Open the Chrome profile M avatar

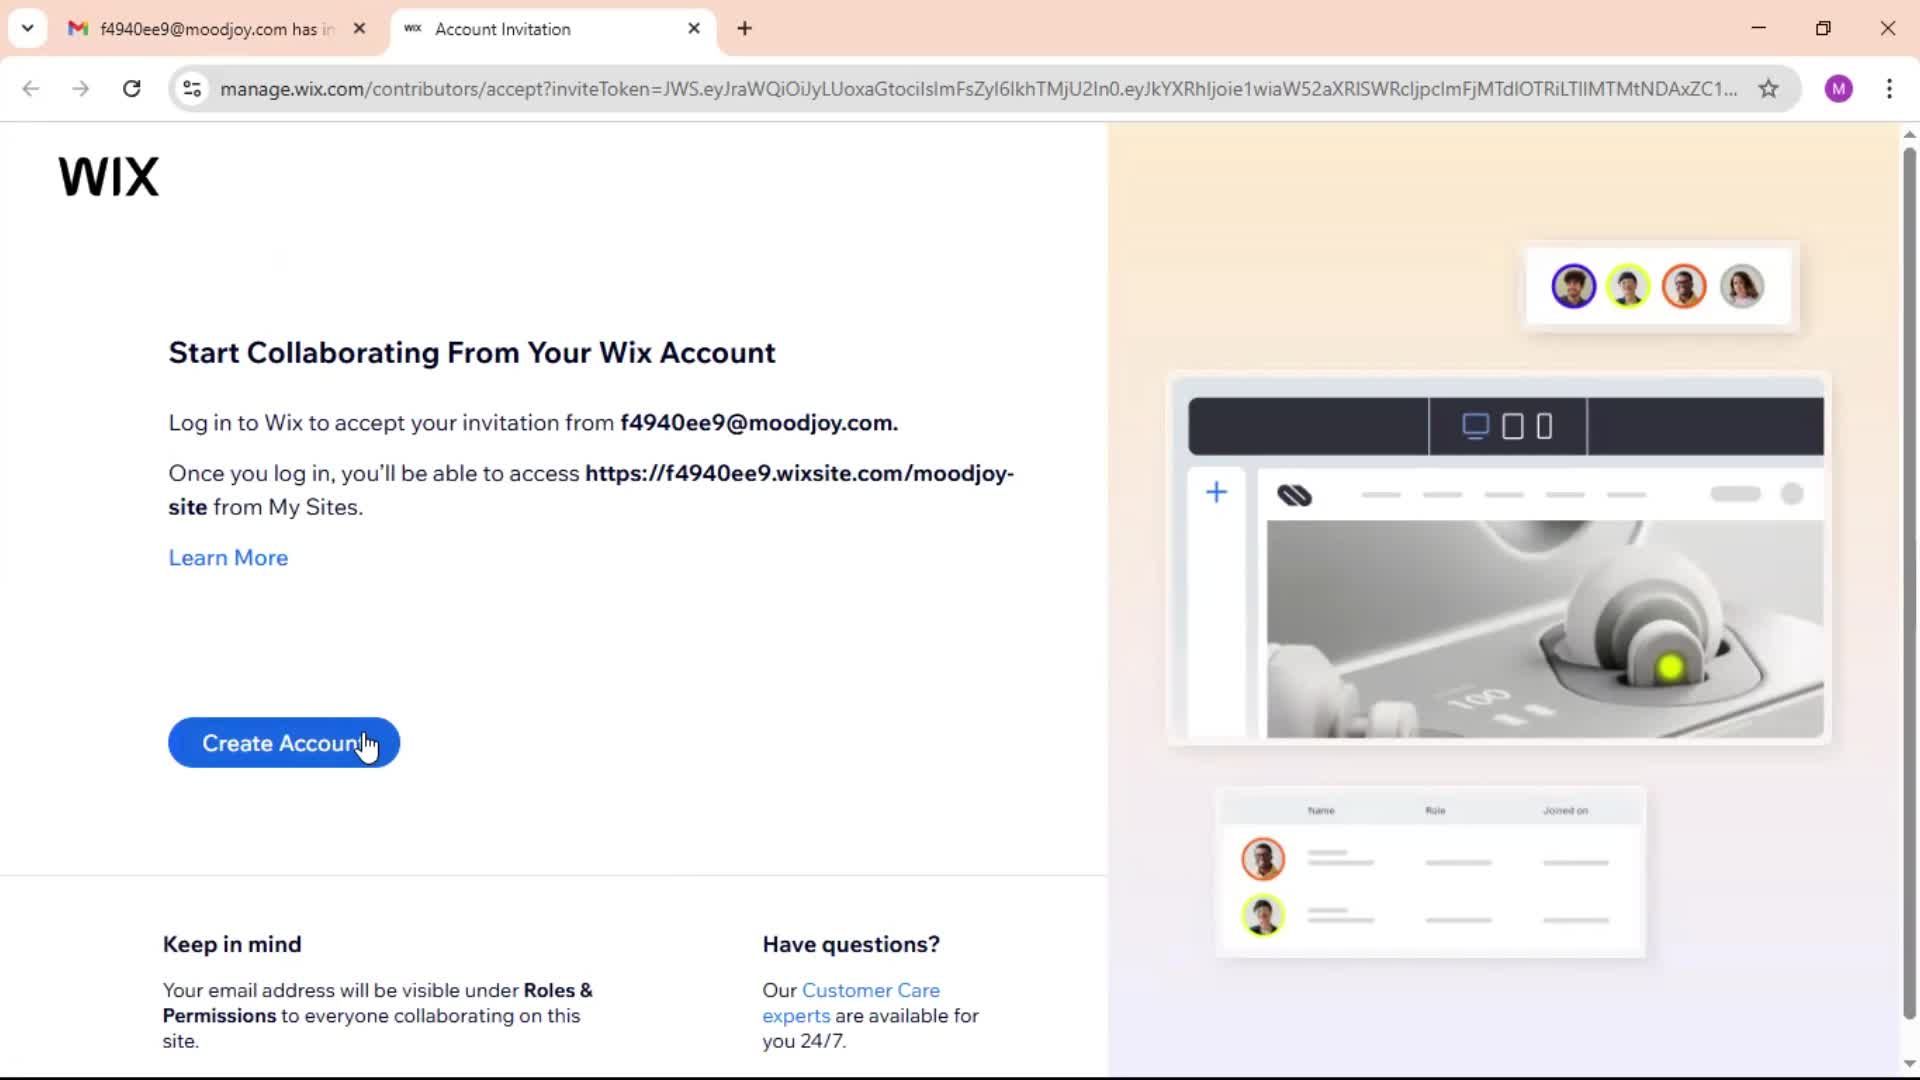click(x=1838, y=89)
